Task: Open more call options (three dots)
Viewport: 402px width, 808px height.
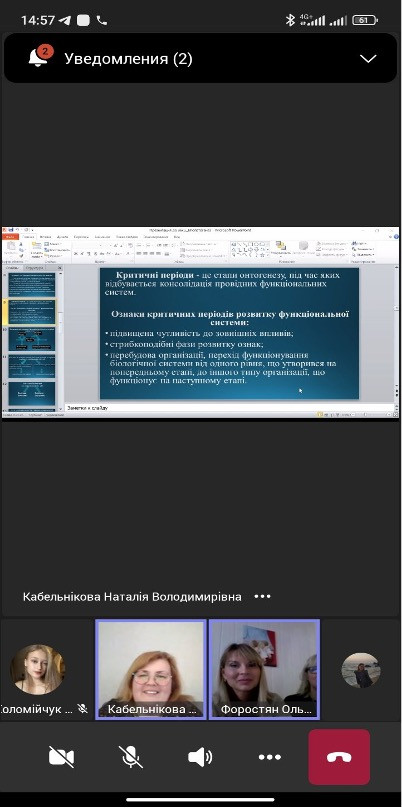Action: coord(270,757)
